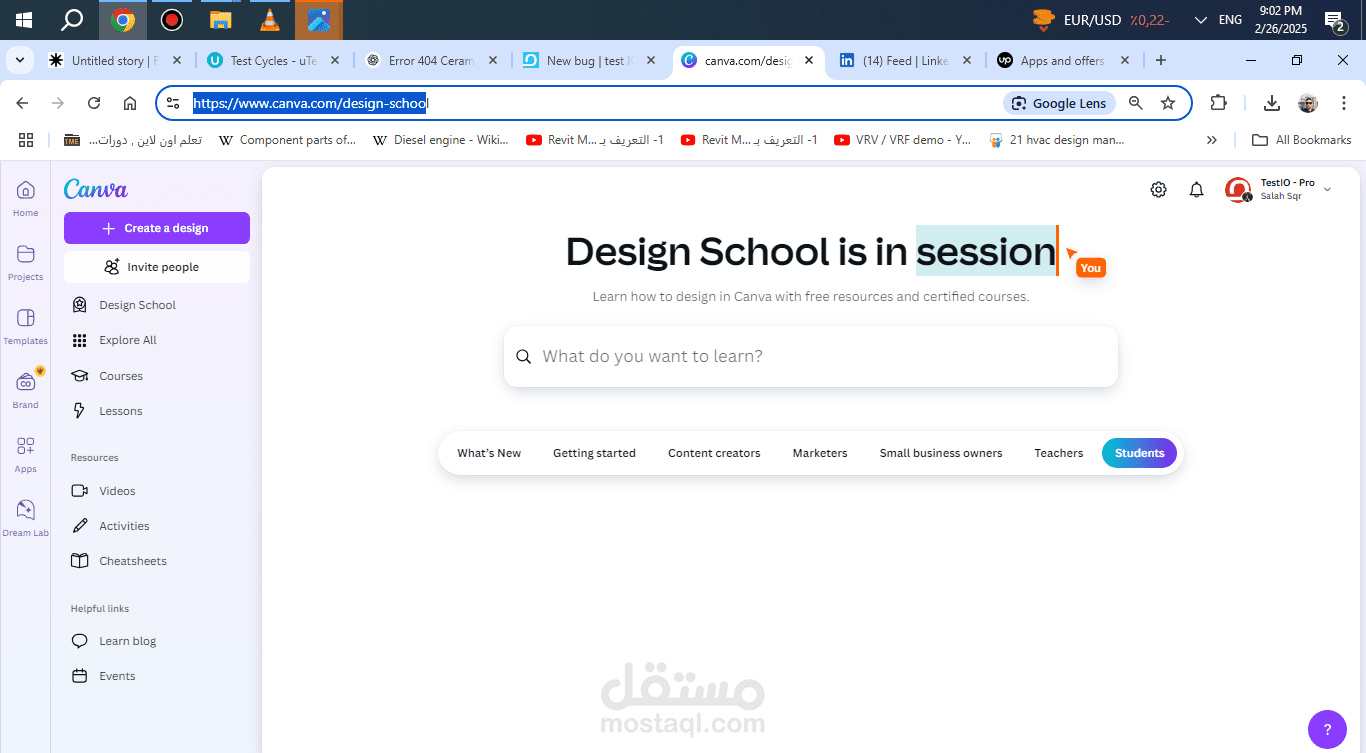
Task: Open Canva Home from the sidebar
Action: point(26,198)
